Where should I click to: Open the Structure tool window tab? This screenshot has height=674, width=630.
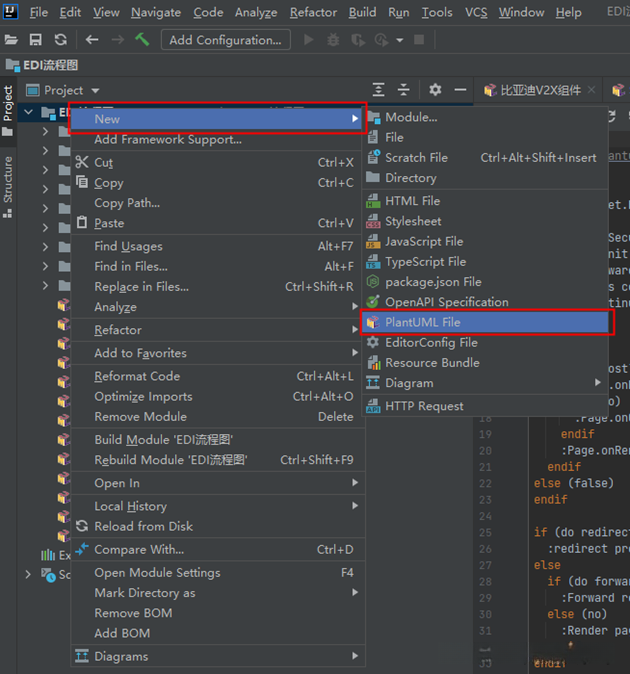point(8,180)
